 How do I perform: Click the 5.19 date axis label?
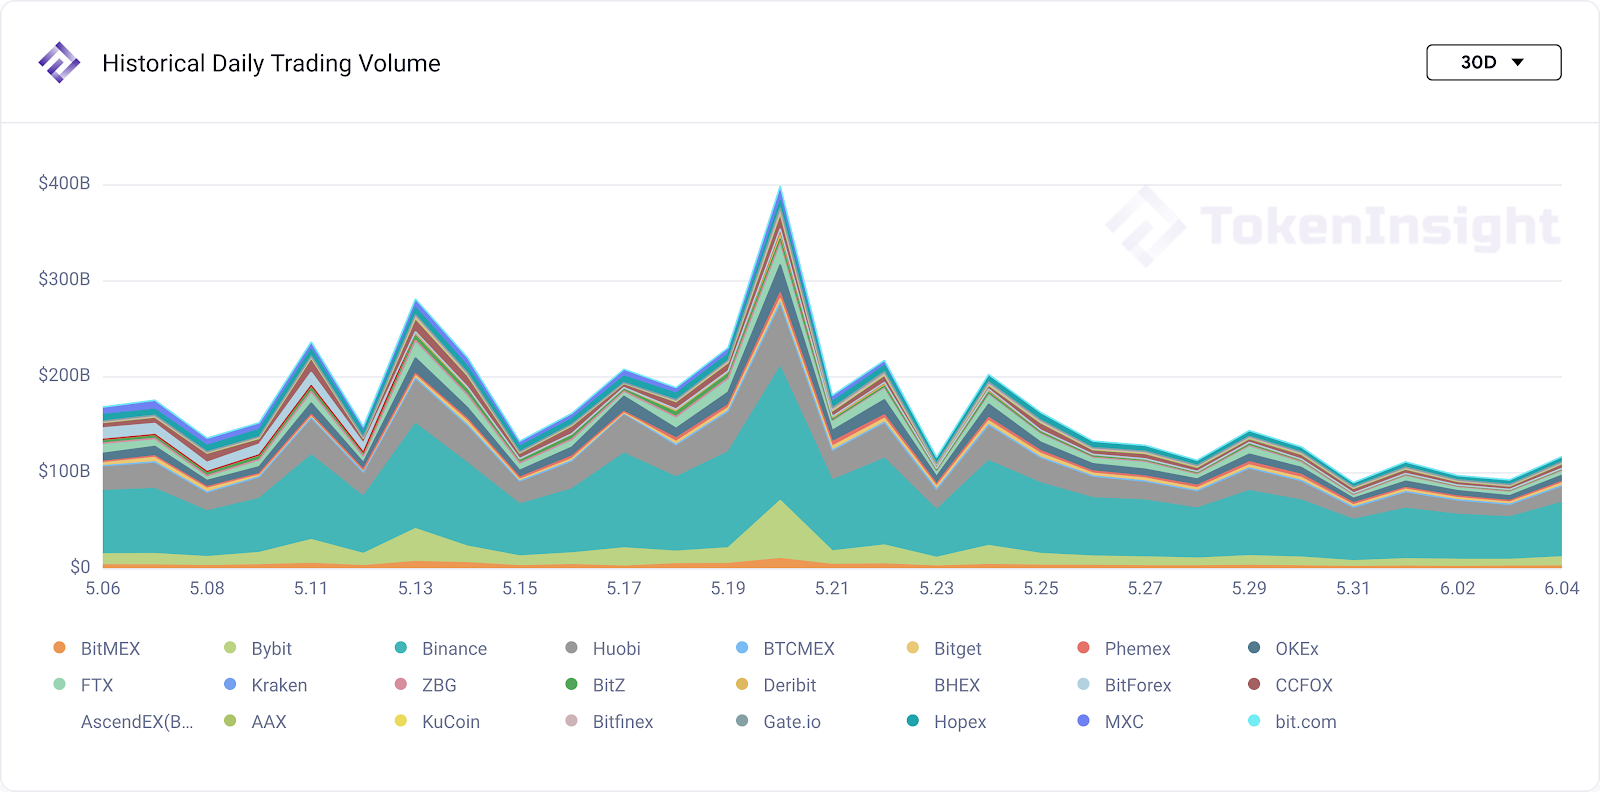coord(728,588)
